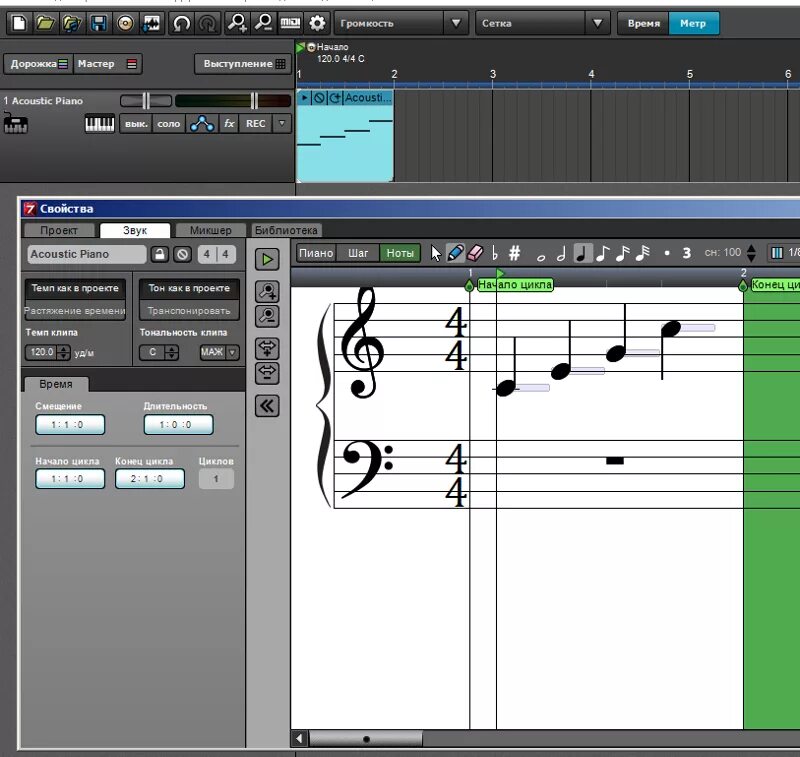Zoom out the notation editor
The height and width of the screenshot is (757, 800).
(x=267, y=316)
